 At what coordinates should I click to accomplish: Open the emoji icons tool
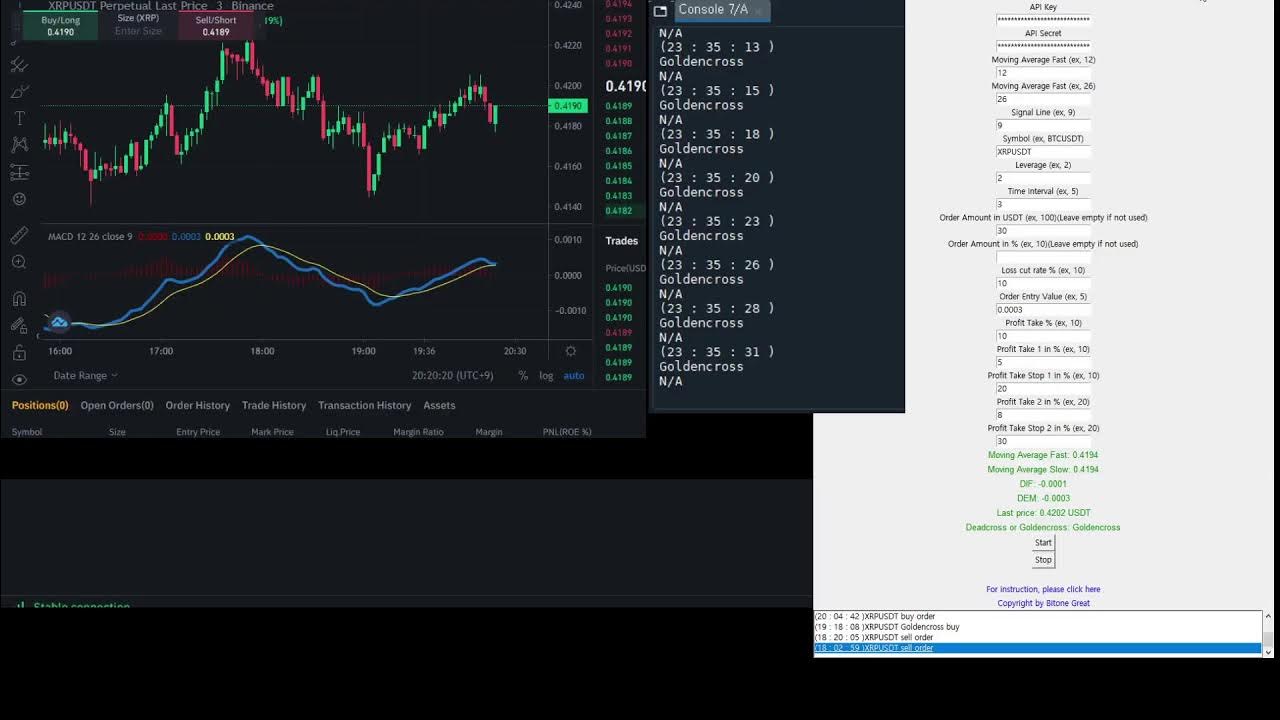(19, 199)
